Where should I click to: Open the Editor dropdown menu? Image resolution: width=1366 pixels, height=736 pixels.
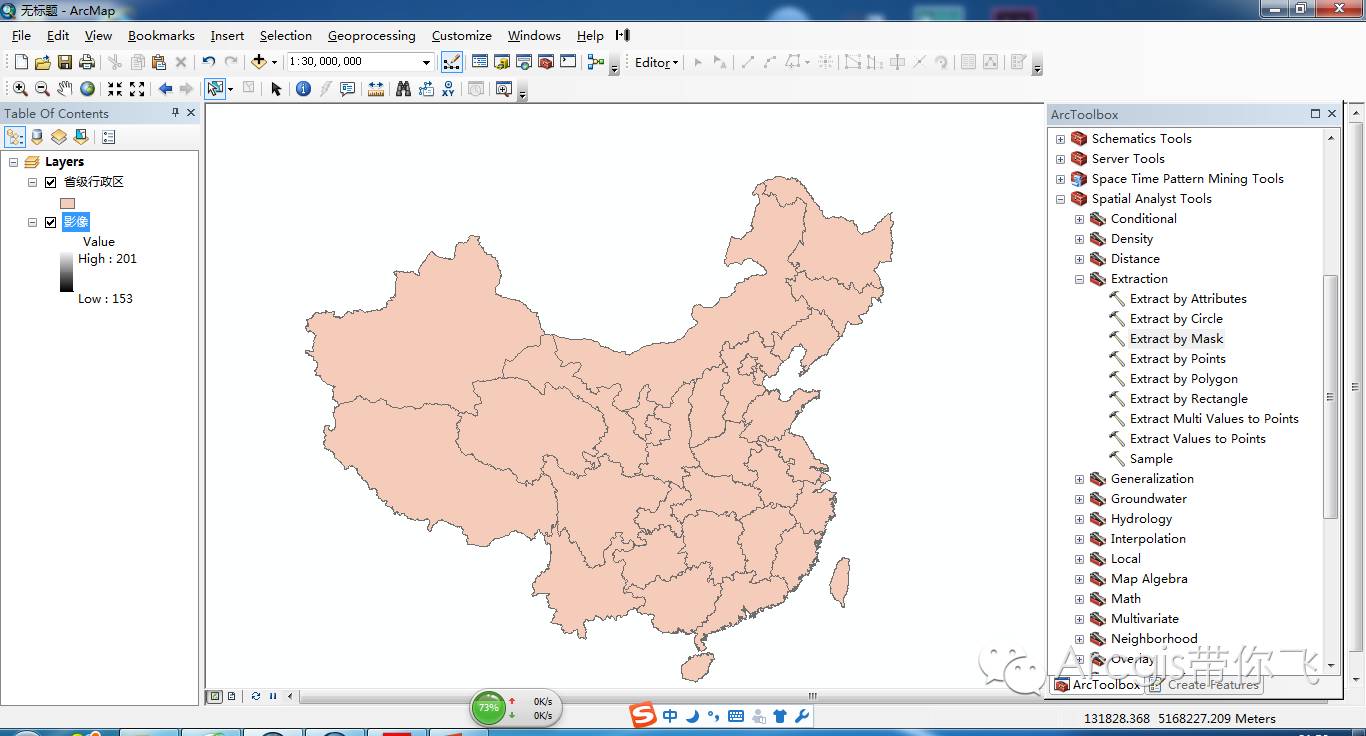tap(656, 62)
